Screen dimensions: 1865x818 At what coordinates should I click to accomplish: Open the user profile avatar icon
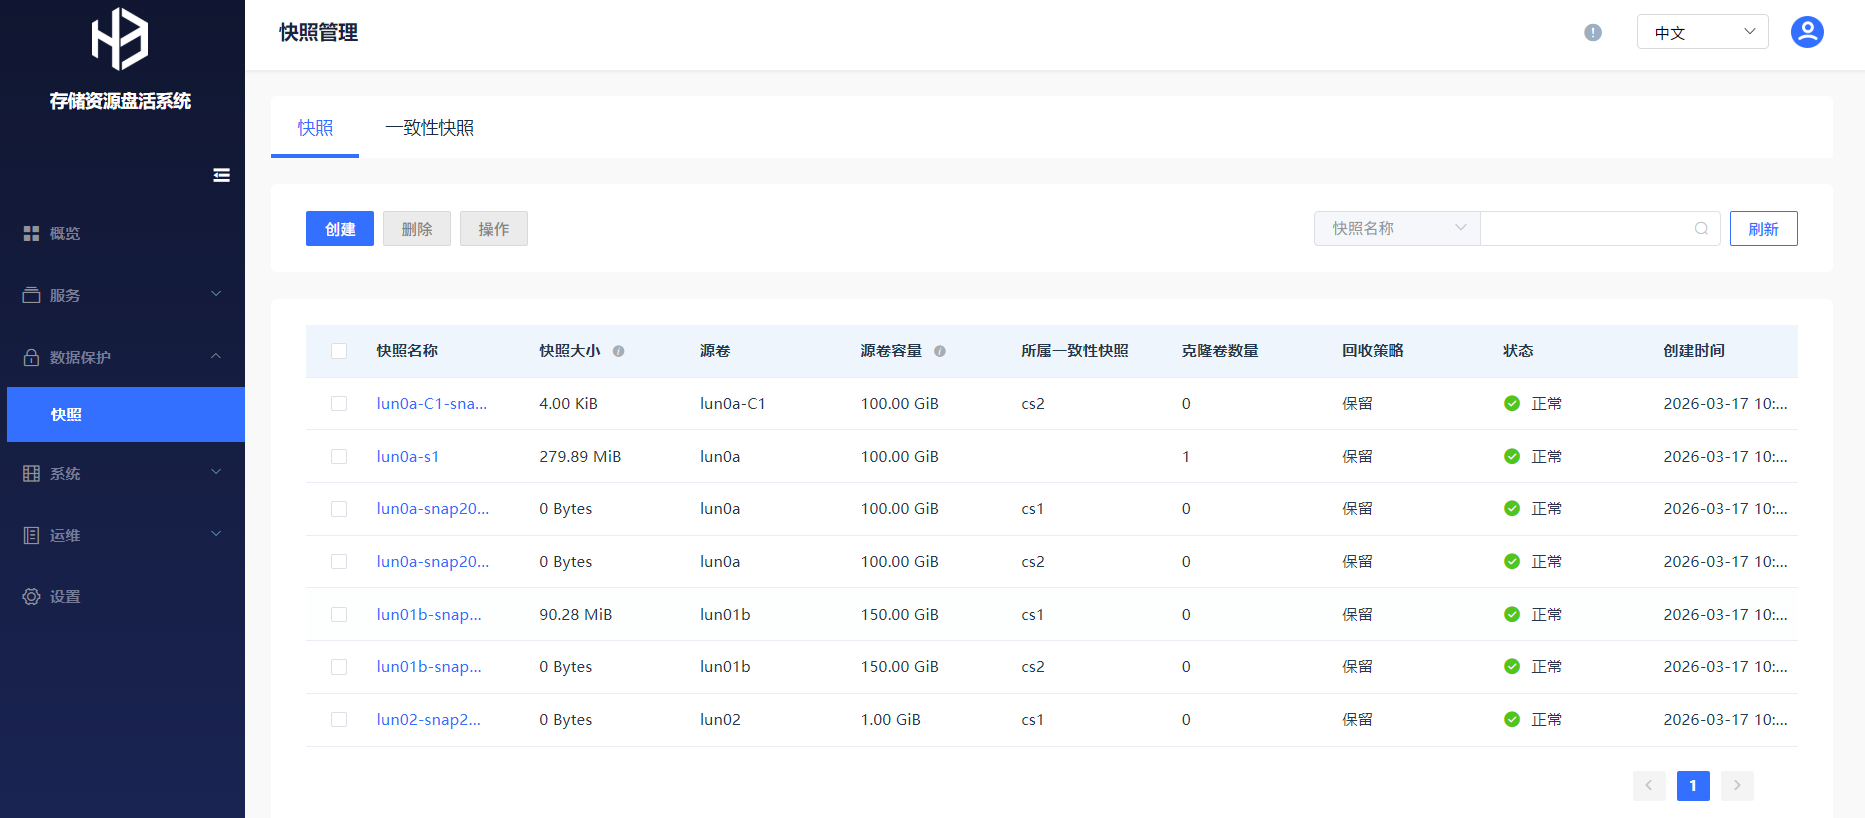point(1806,32)
